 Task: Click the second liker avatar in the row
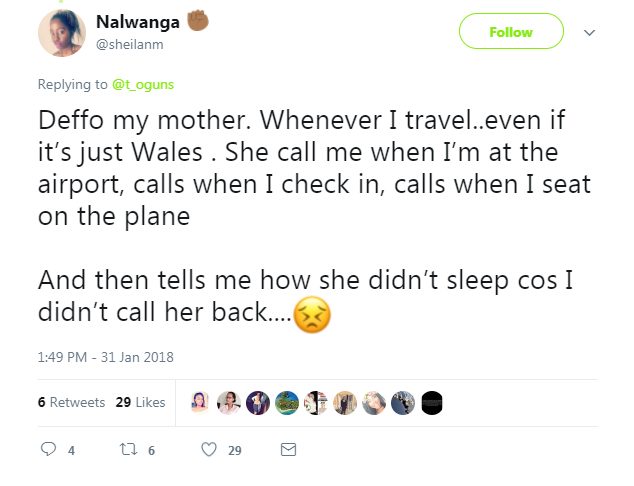229,402
